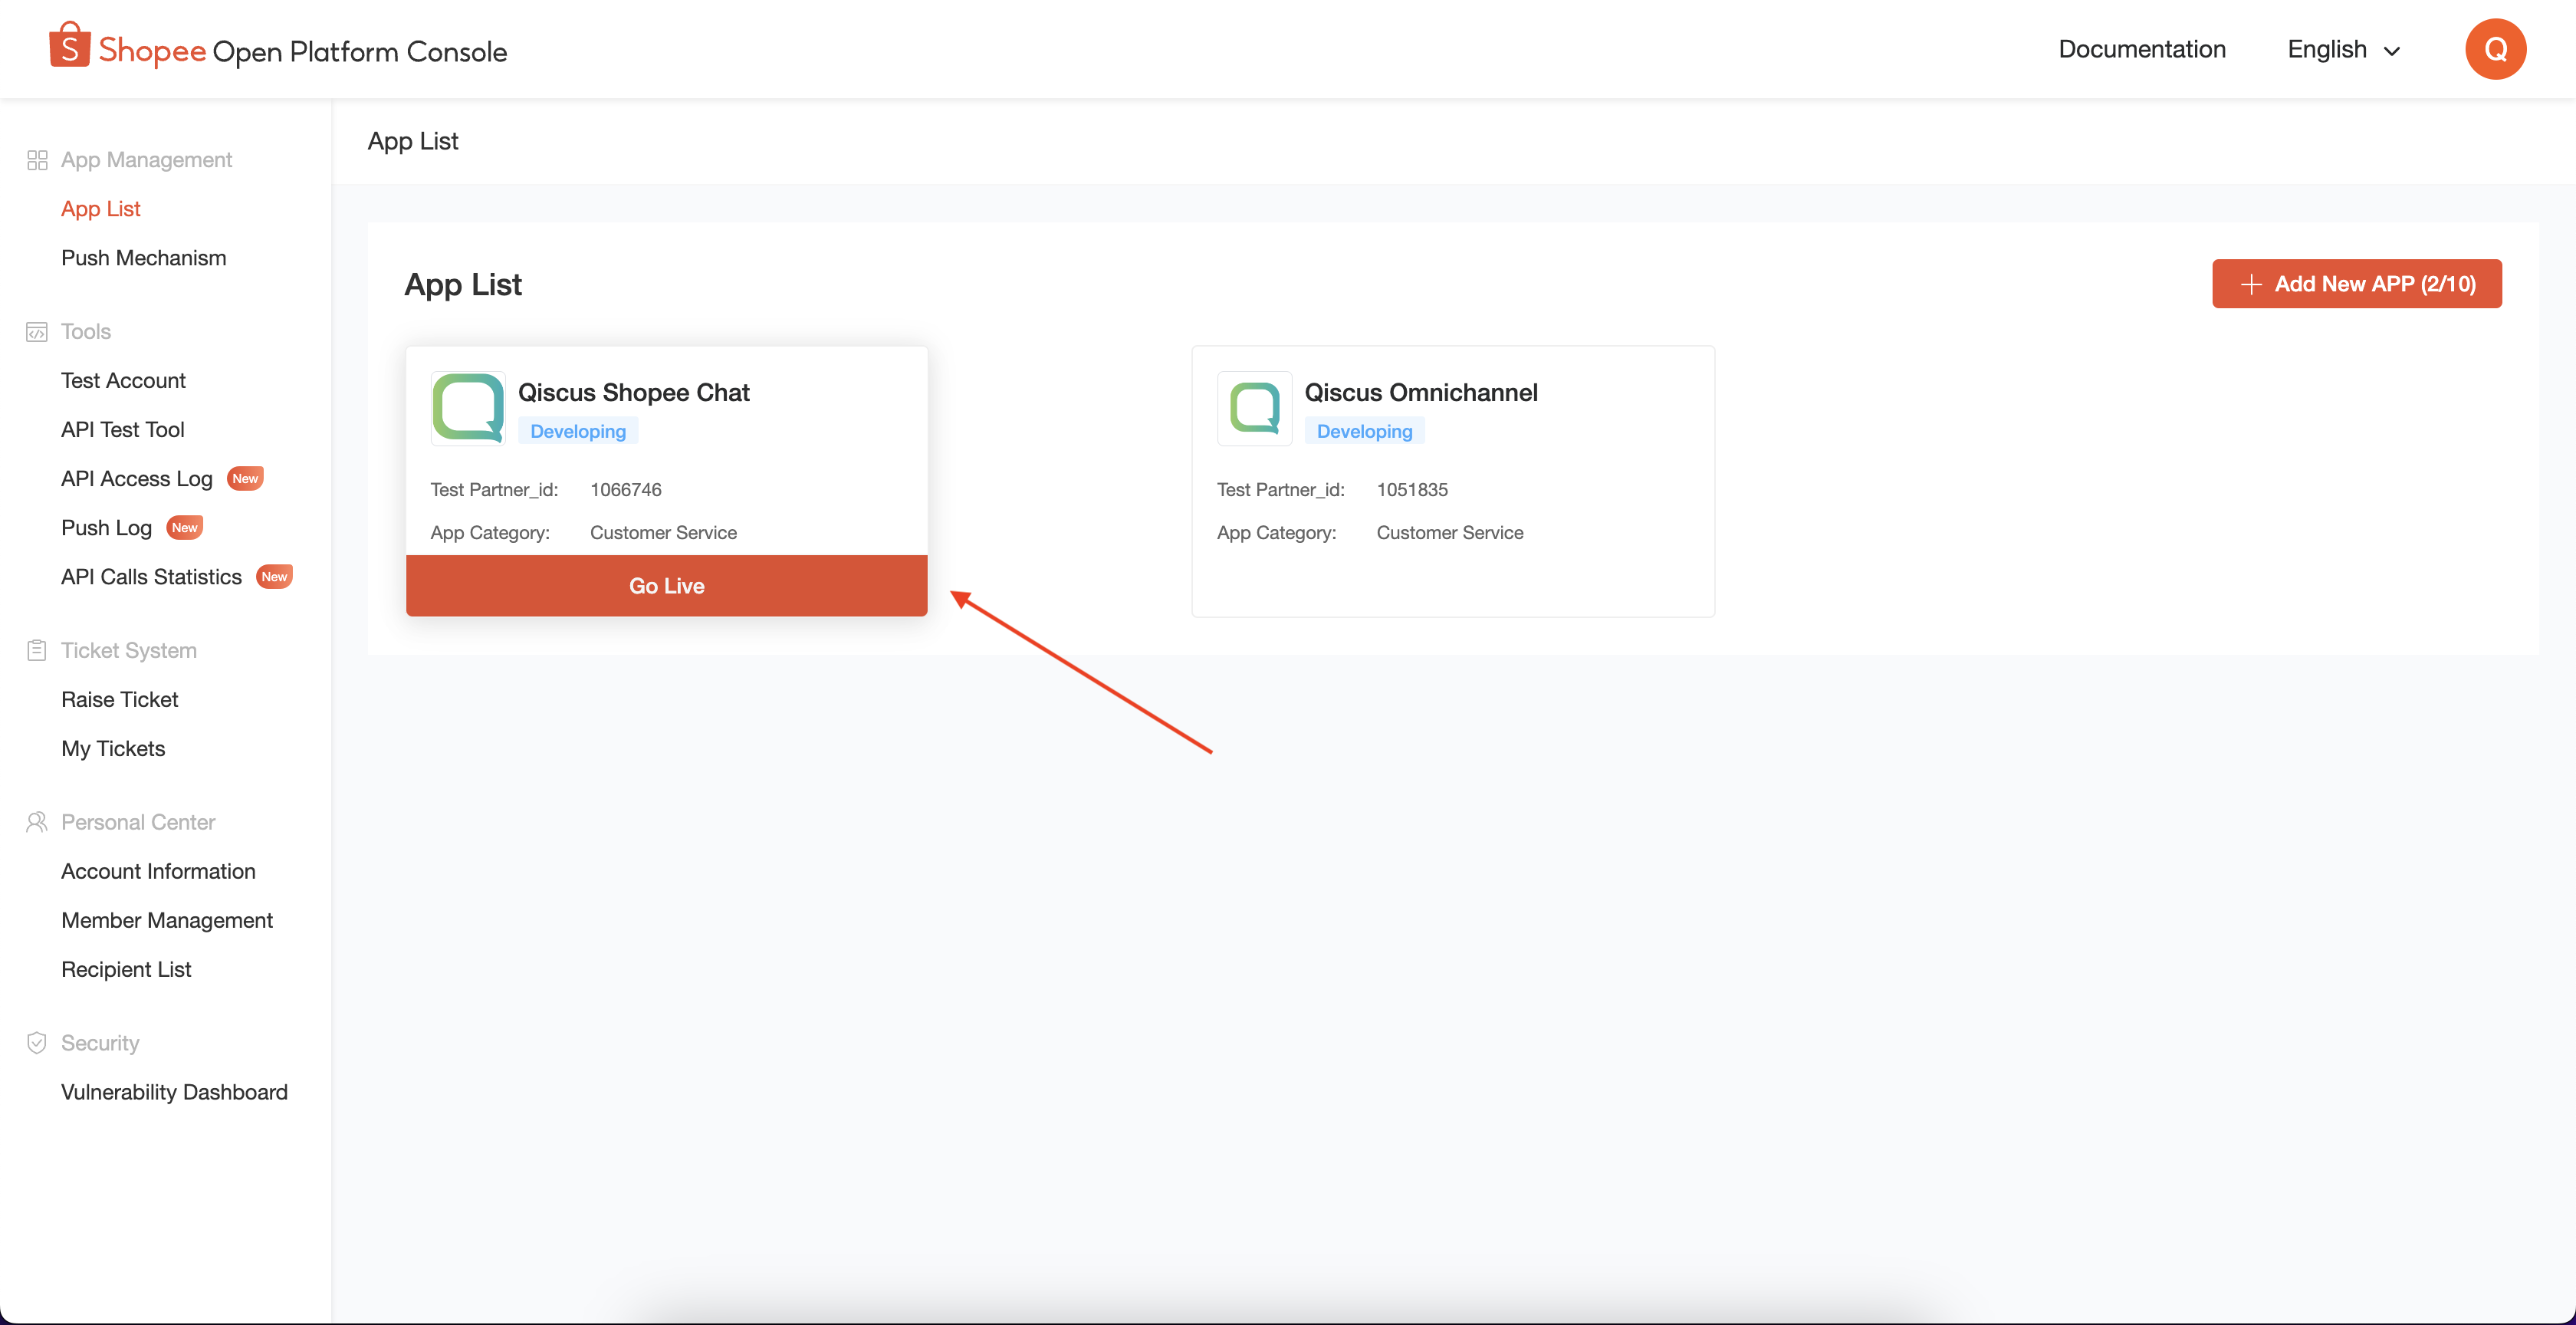Click Go Live button

click(666, 586)
